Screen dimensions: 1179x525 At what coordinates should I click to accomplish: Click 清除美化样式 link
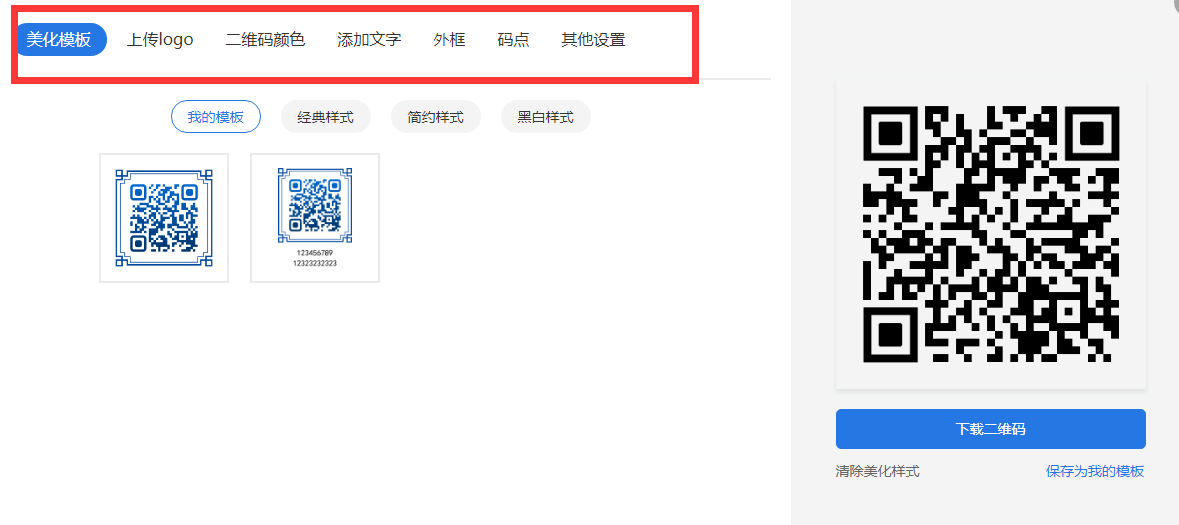877,472
